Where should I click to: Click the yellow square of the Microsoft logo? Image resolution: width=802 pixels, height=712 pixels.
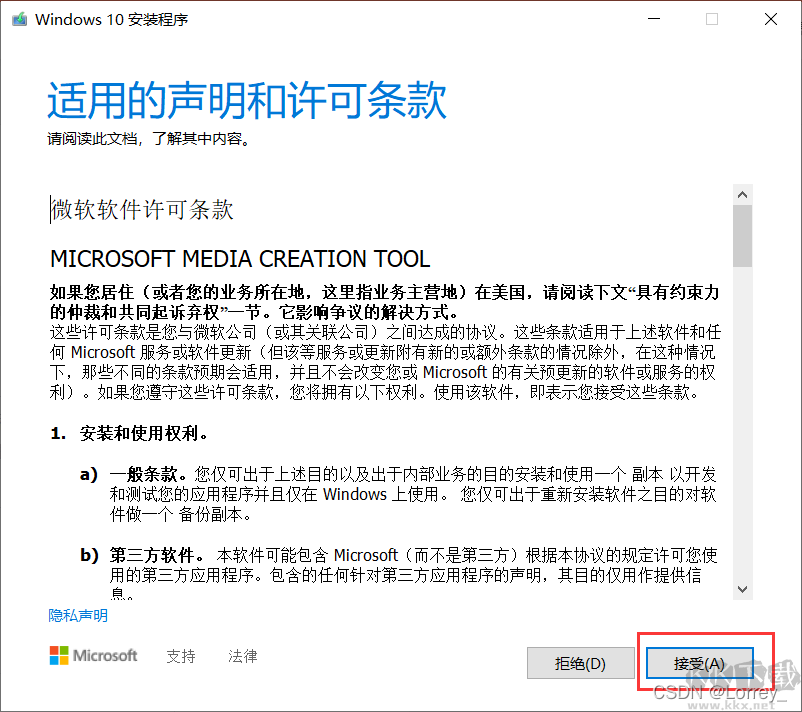63,659
